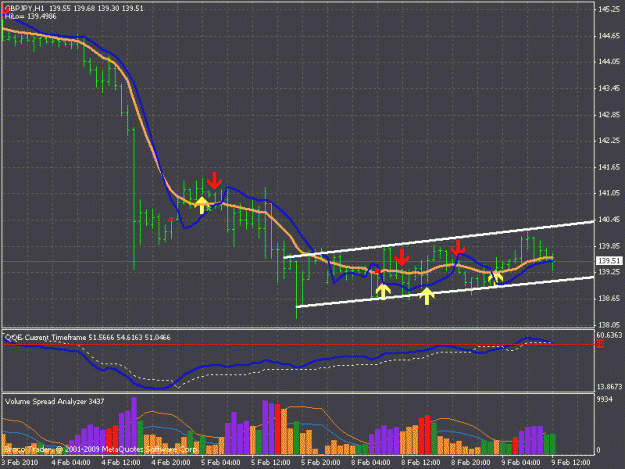Click the 144.65 price axis label
The height and width of the screenshot is (469, 625).
(609, 35)
